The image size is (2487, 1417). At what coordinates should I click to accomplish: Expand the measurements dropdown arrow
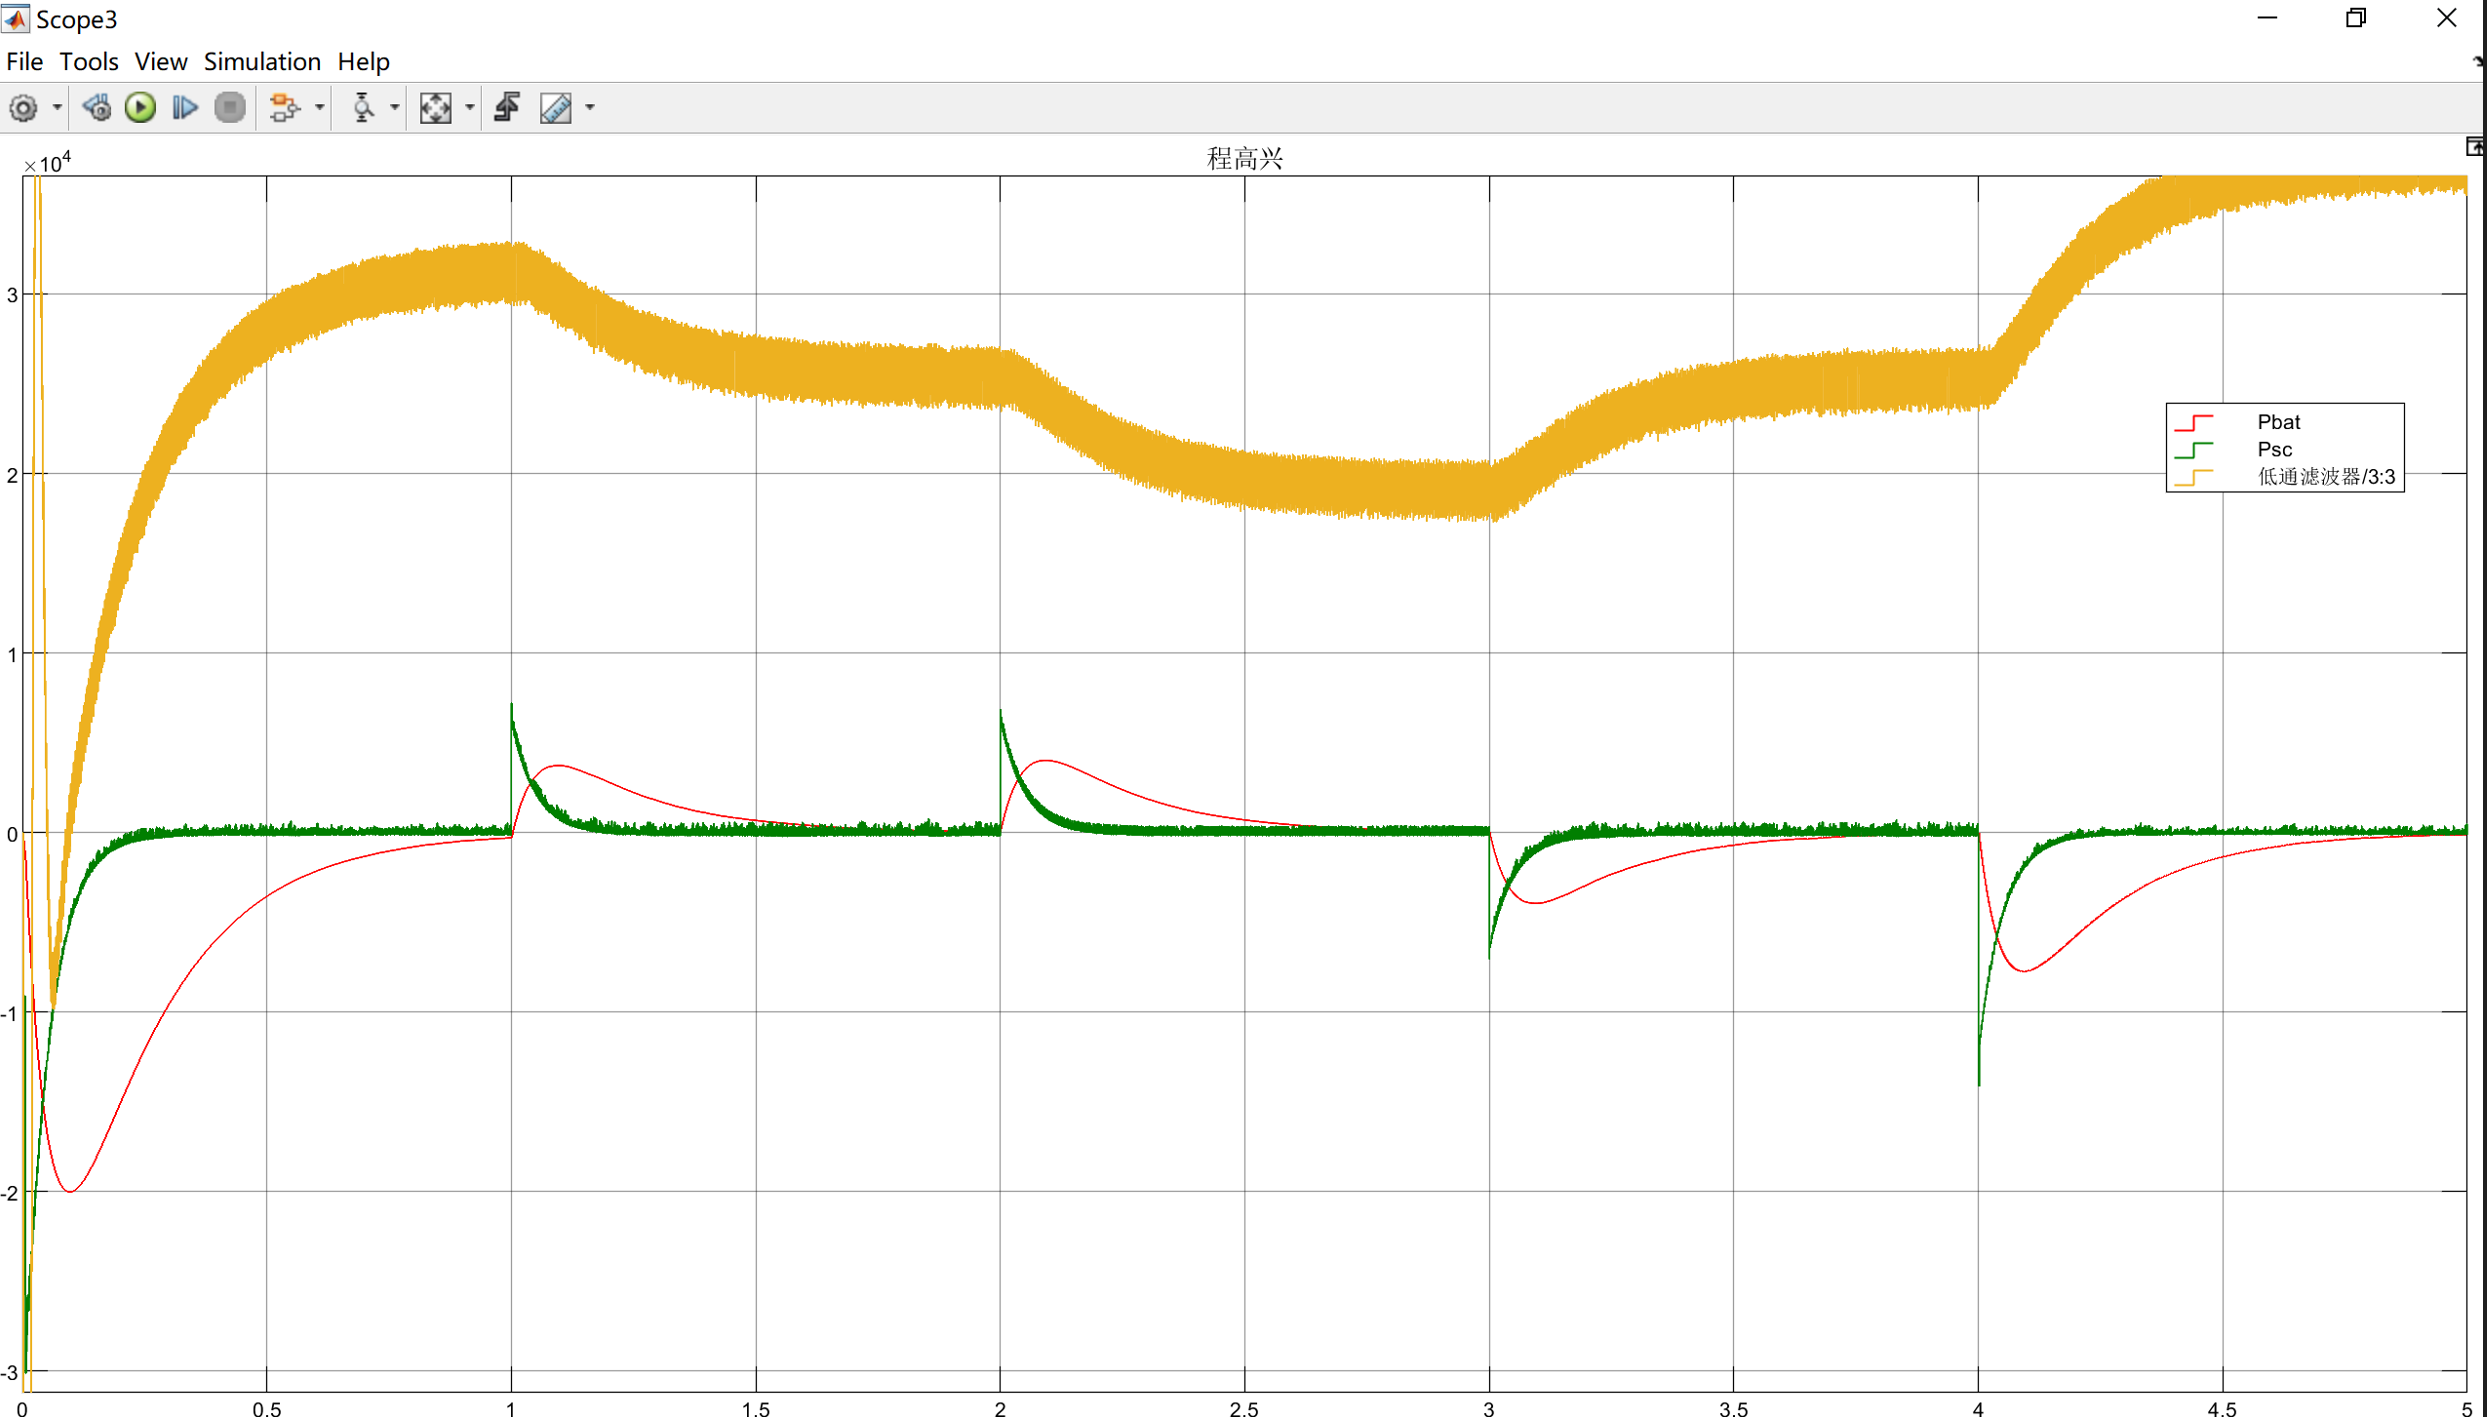pyautogui.click(x=590, y=107)
